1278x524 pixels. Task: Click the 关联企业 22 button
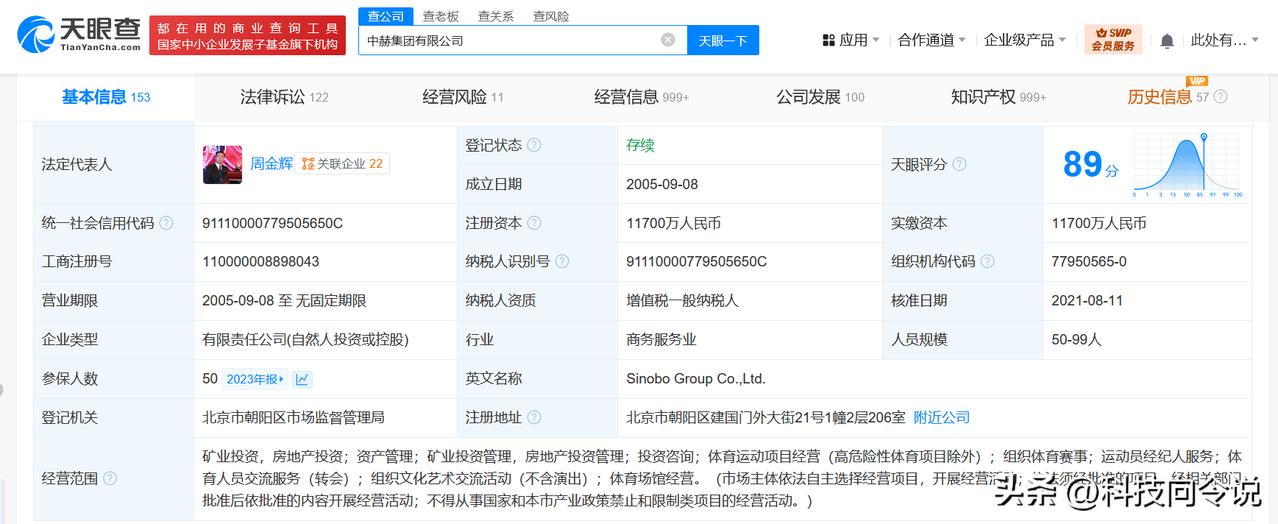coord(342,163)
